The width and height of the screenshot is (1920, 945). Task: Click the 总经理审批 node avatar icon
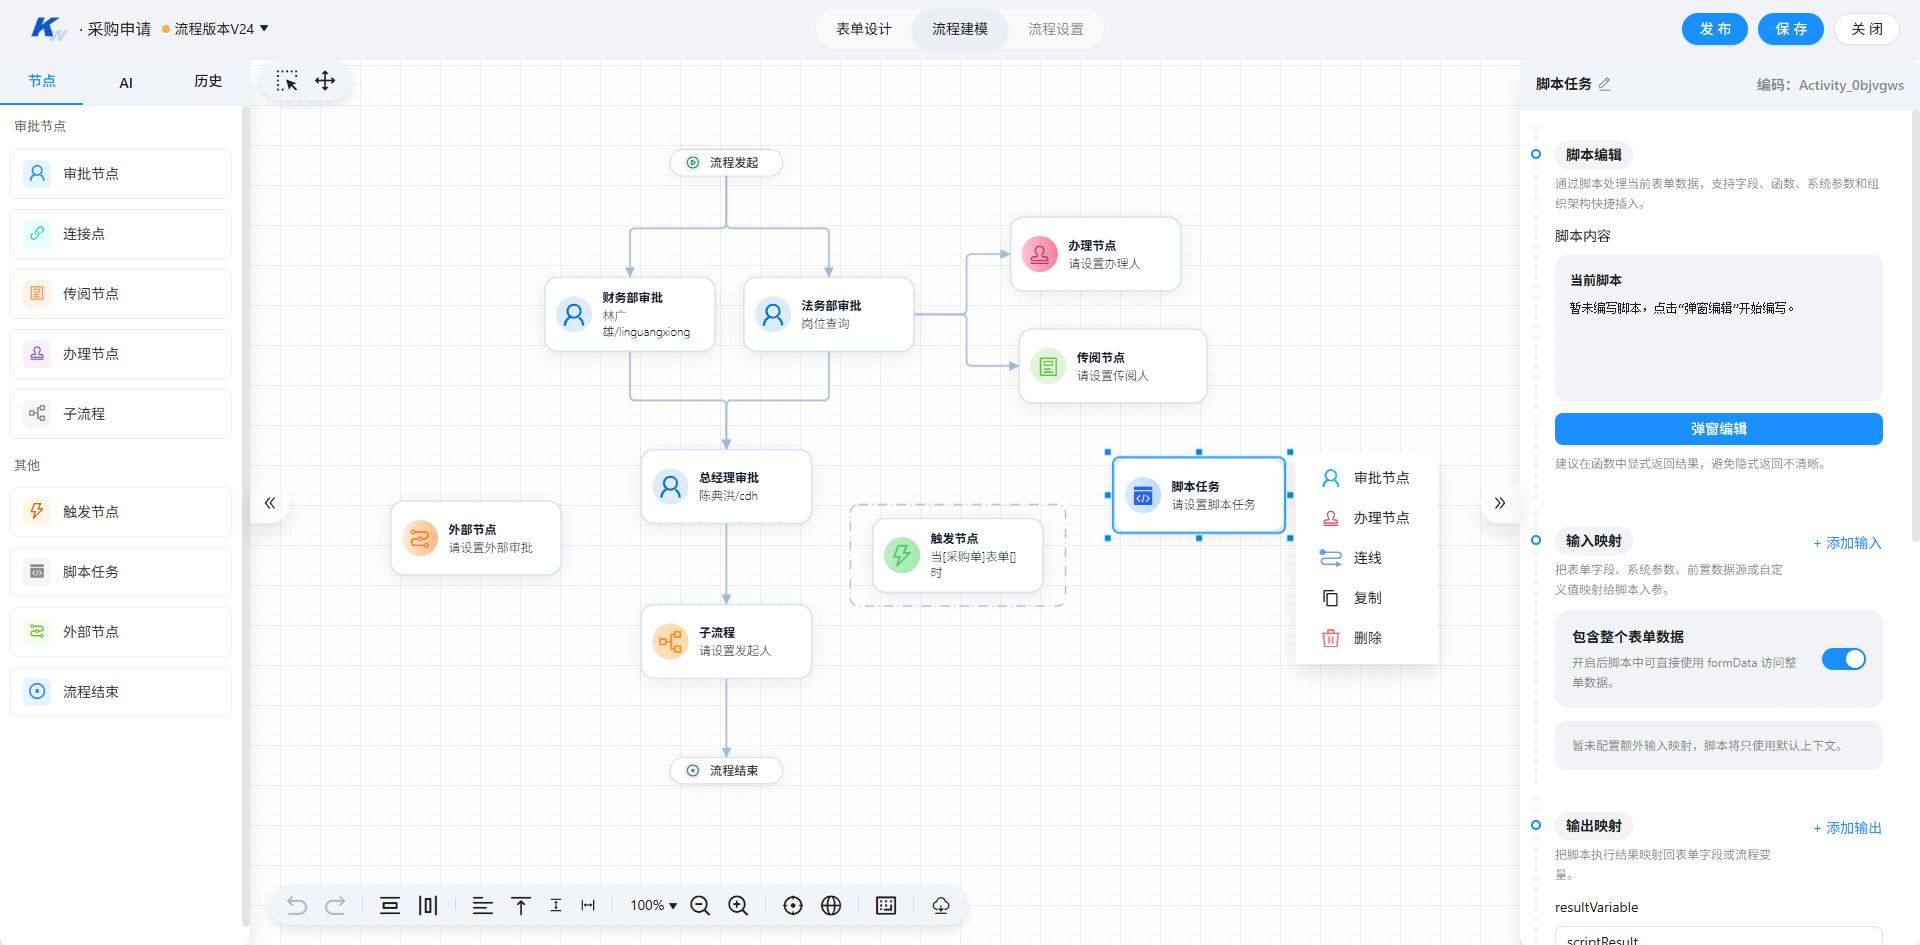[x=671, y=487]
